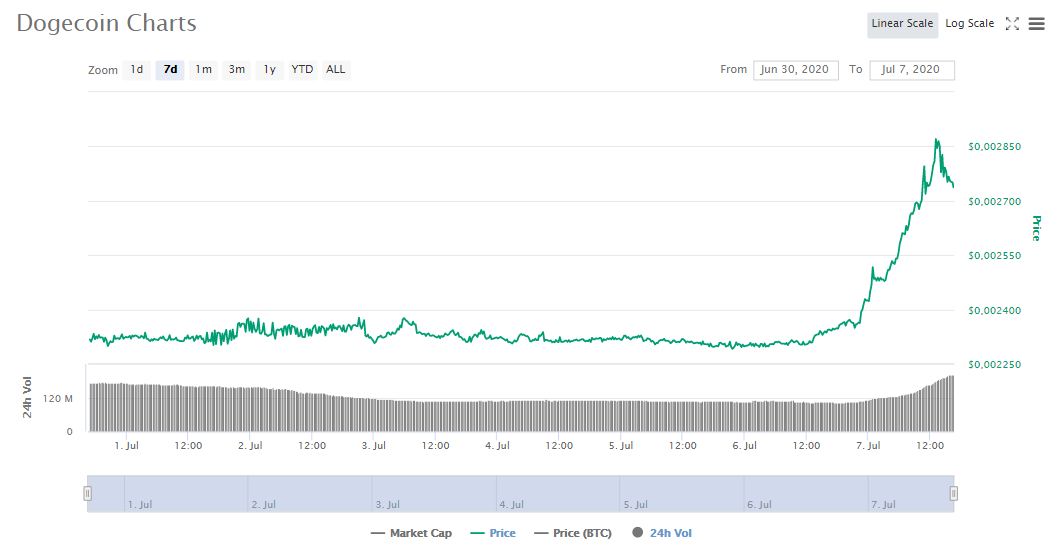The image size is (1060, 546).
Task: Toggle Price (BTC) series in legend
Action: coord(573,533)
